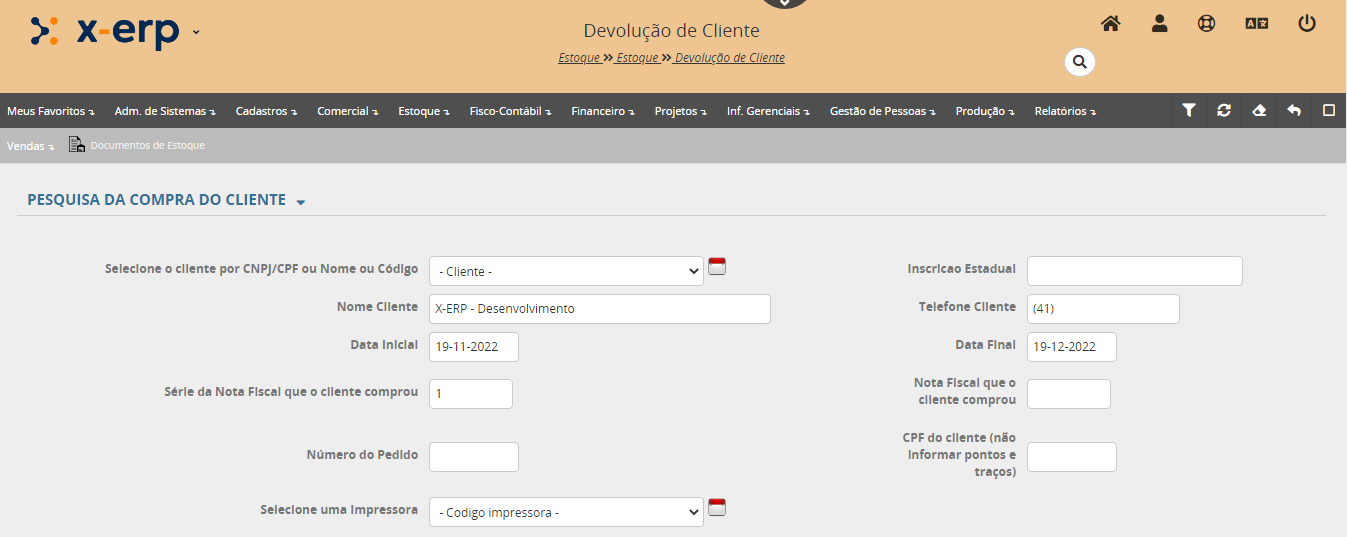Click the Devolução de Cliente breadcrumb link
The width and height of the screenshot is (1347, 537).
pos(729,58)
